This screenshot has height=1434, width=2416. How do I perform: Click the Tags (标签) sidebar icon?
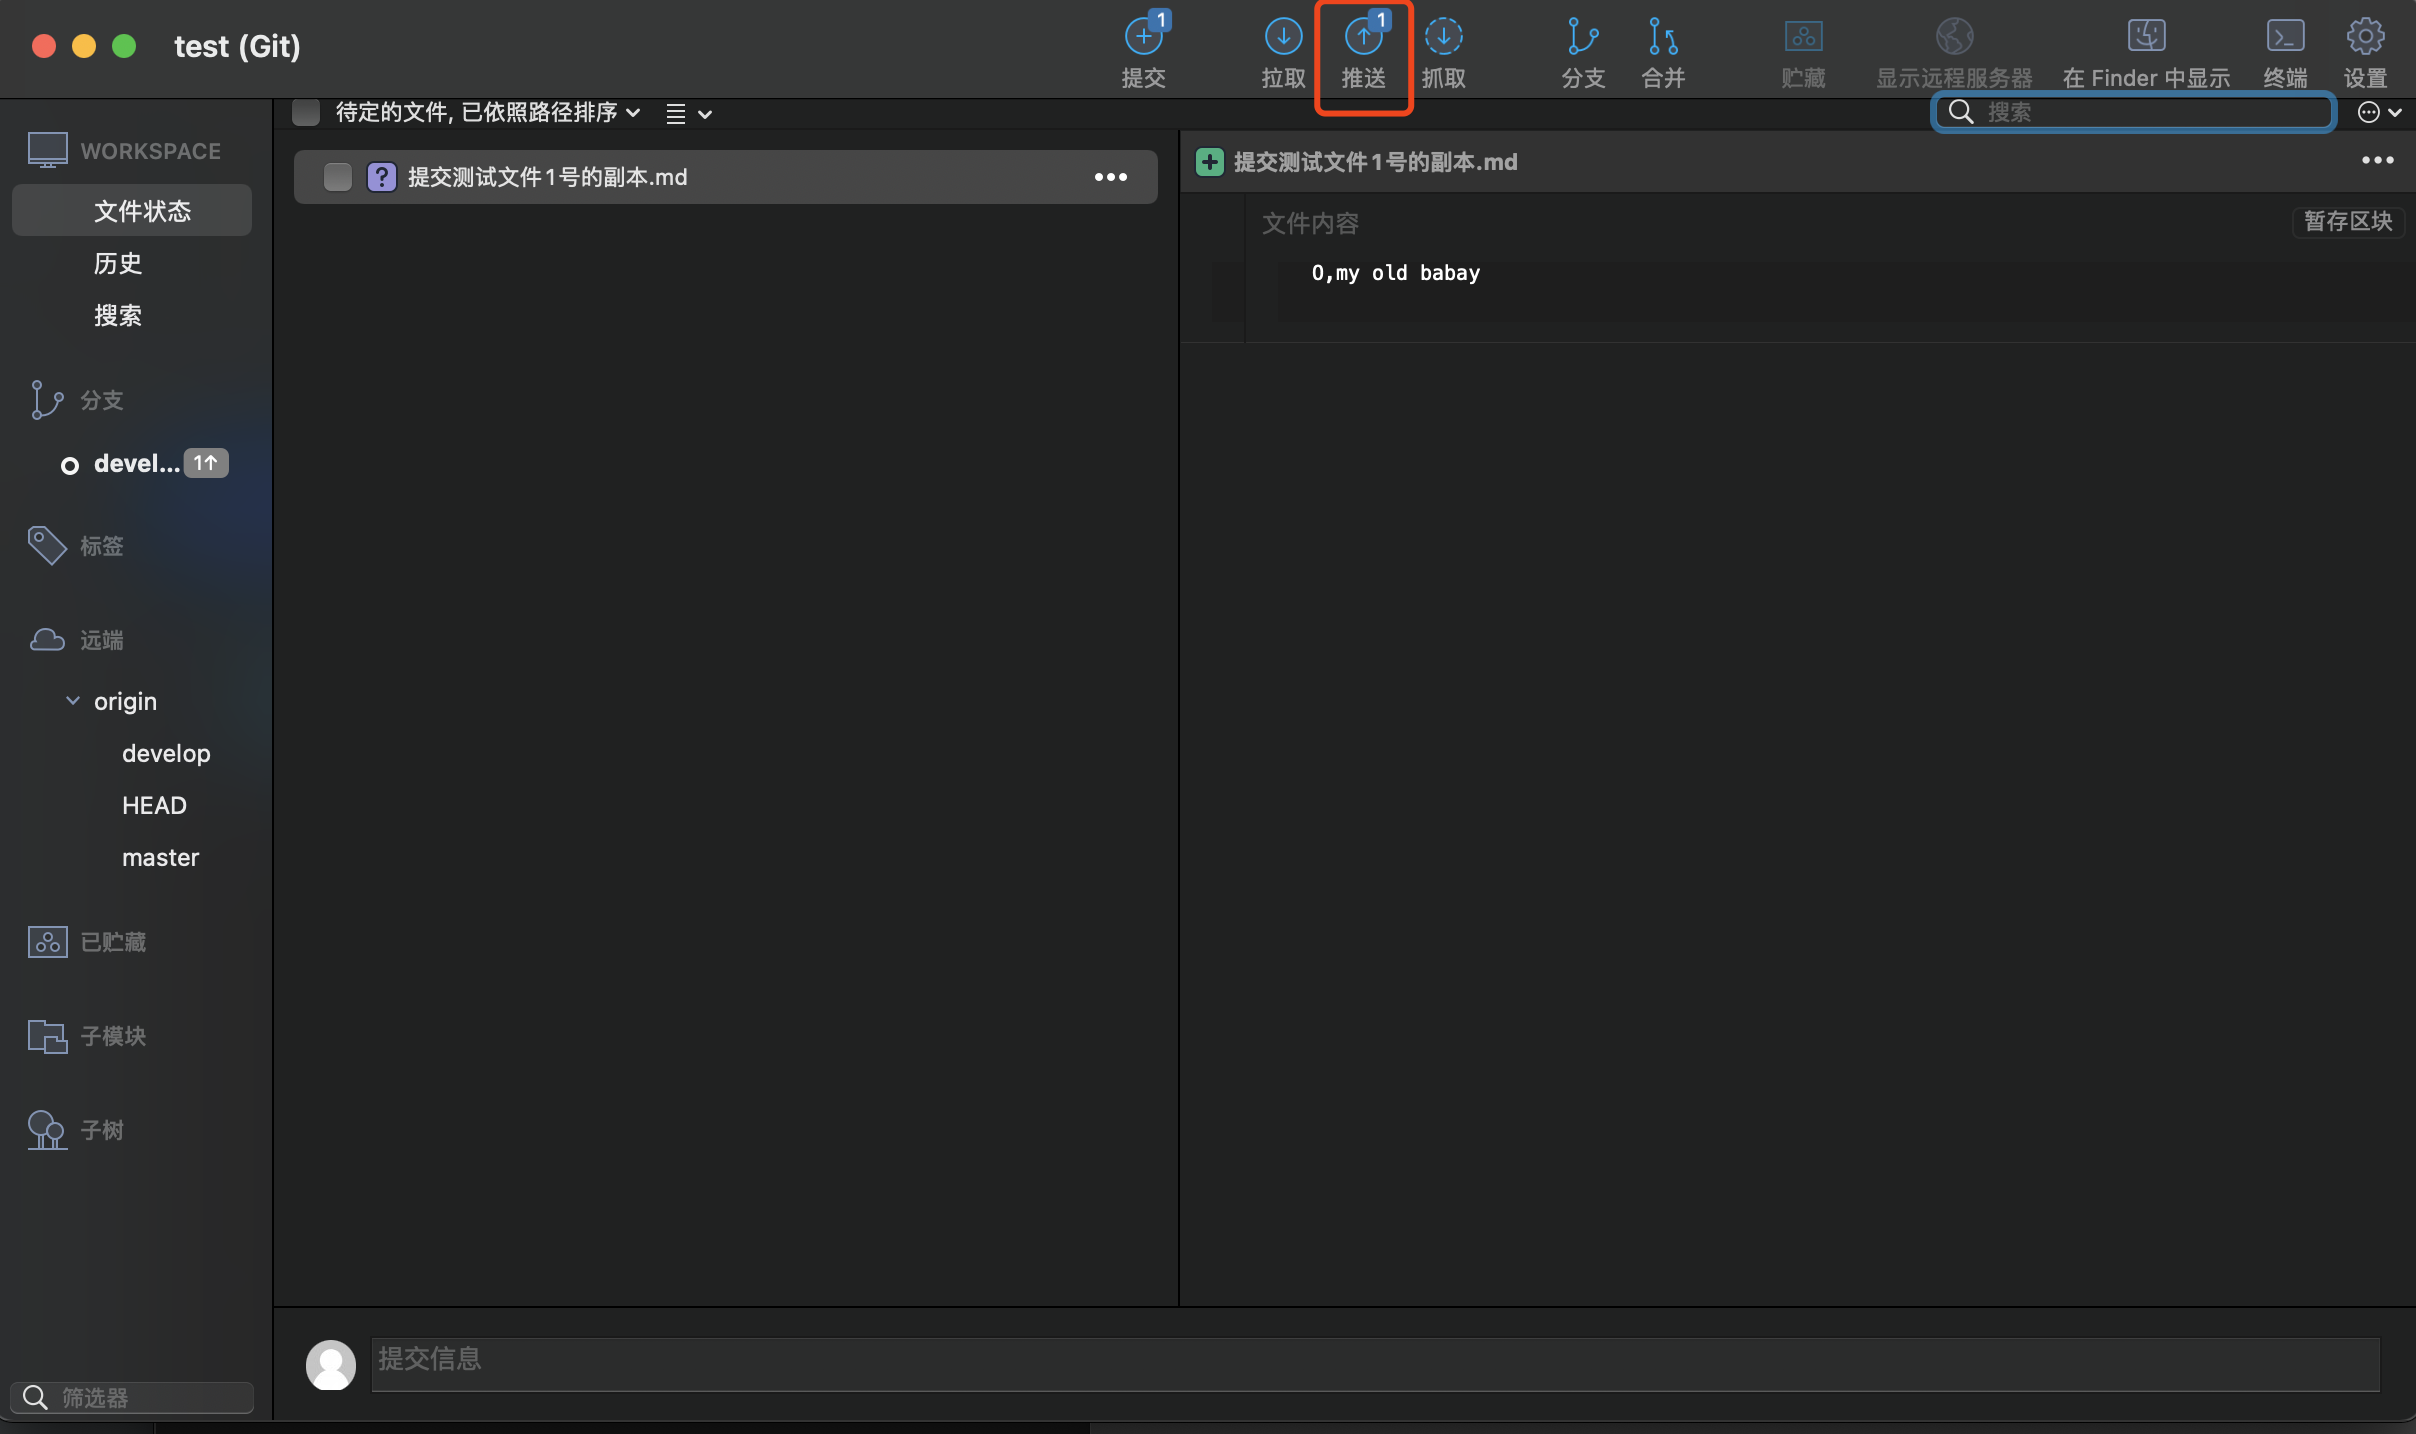(x=47, y=546)
